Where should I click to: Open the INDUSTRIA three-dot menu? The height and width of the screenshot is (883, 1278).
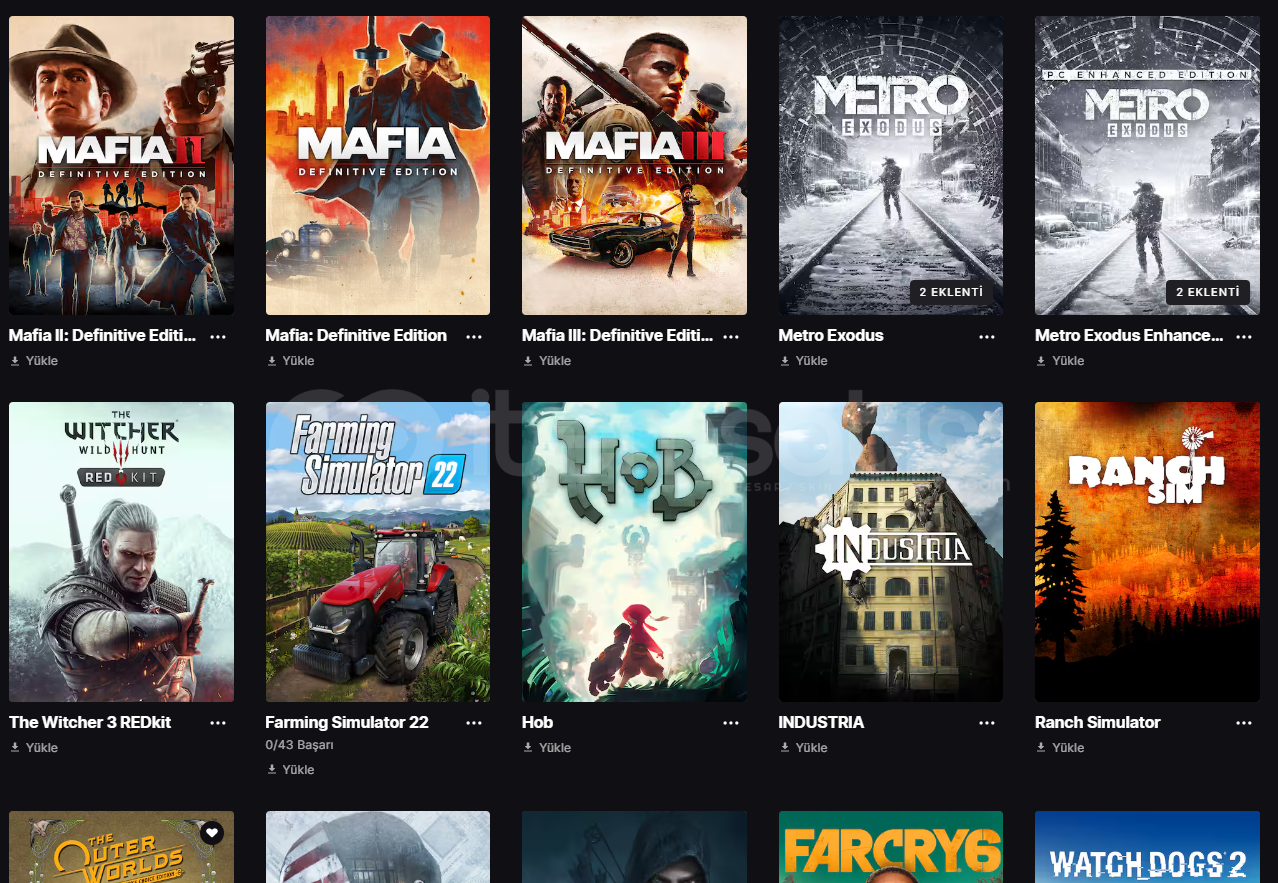tap(987, 723)
